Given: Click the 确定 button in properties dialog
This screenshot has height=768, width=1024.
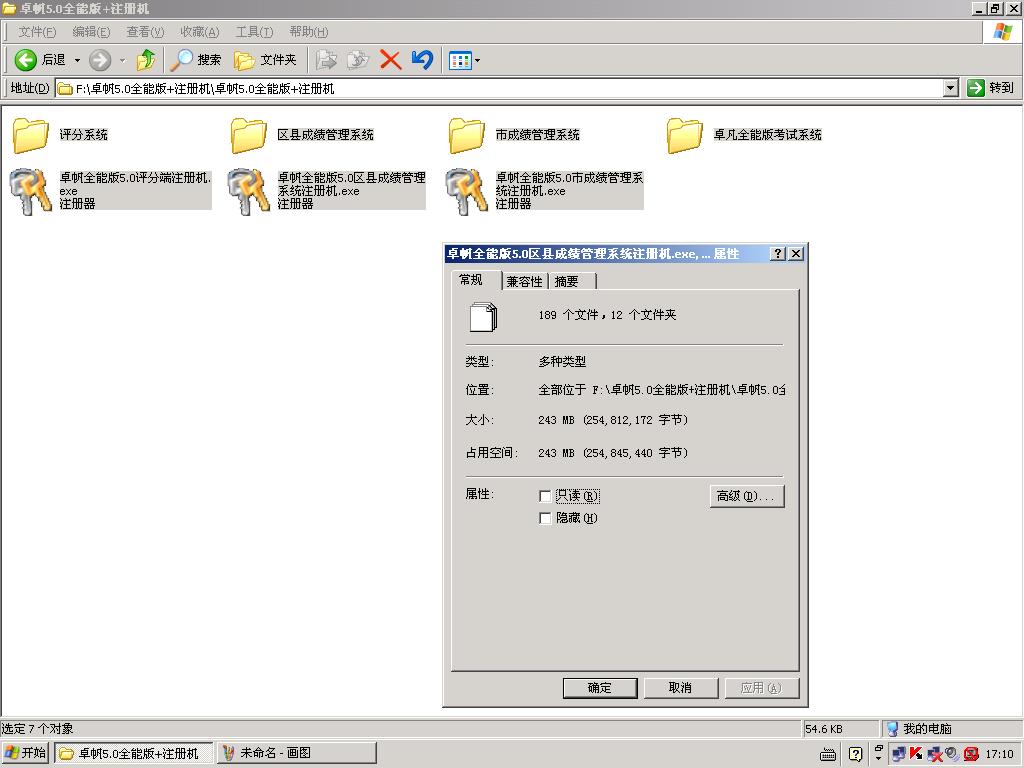Looking at the screenshot, I should coord(599,688).
